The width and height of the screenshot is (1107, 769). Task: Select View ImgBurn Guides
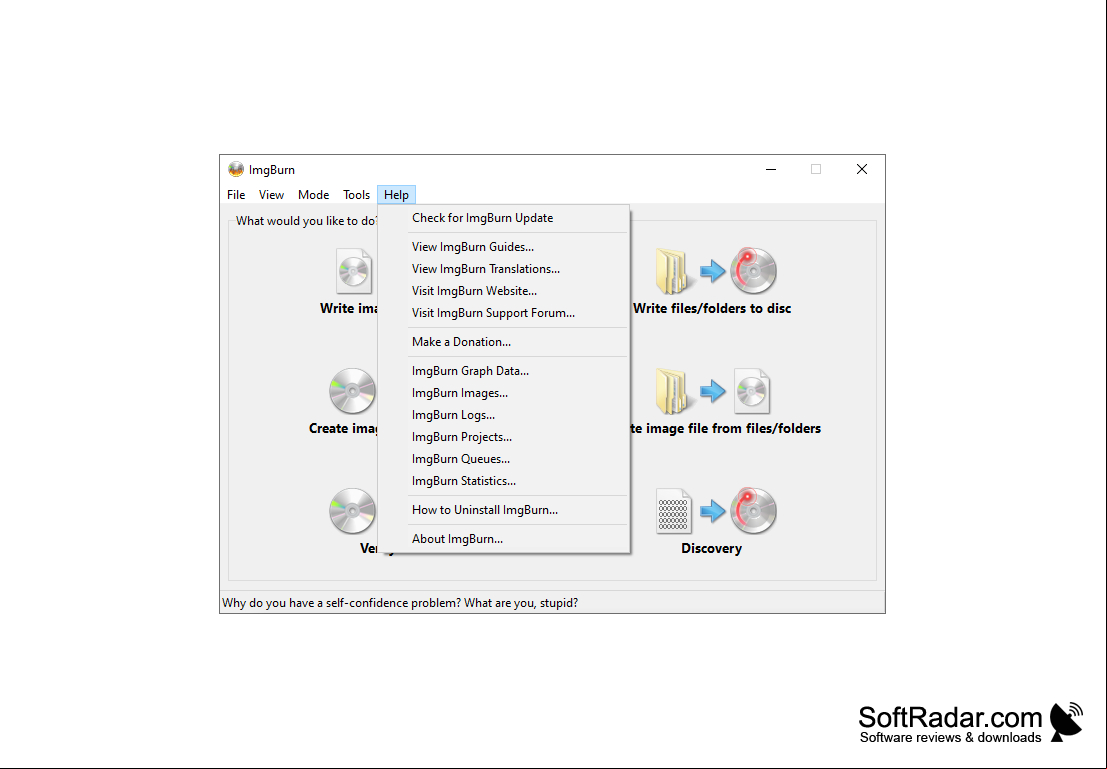(503, 247)
